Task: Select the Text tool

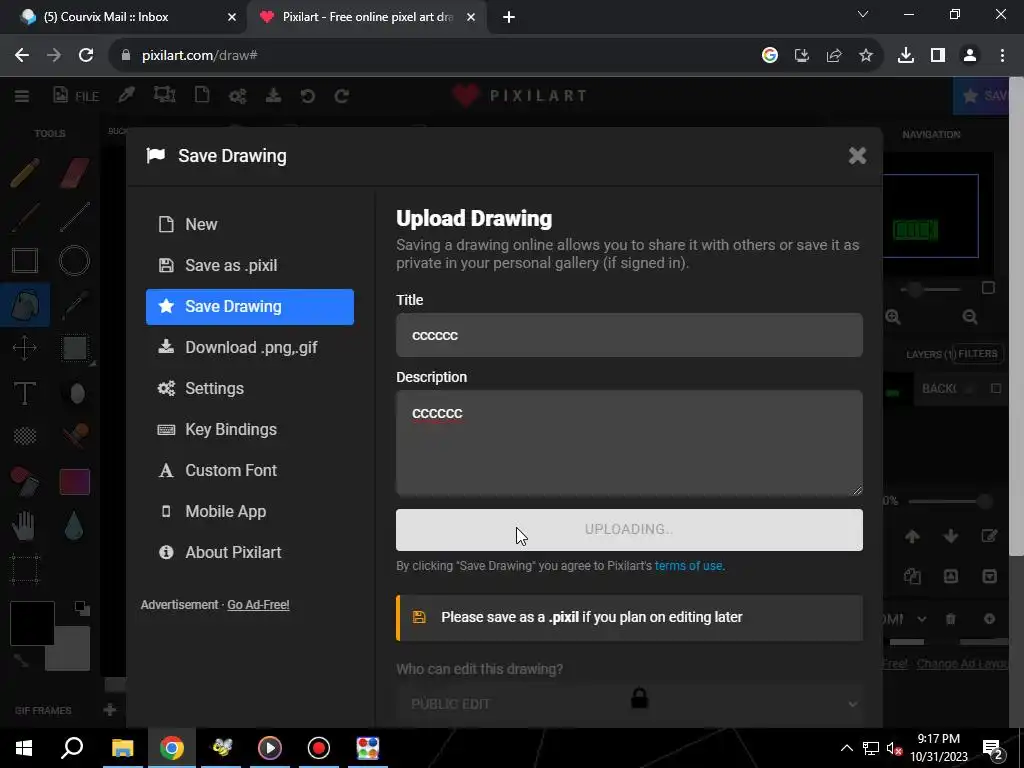Action: click(25, 392)
